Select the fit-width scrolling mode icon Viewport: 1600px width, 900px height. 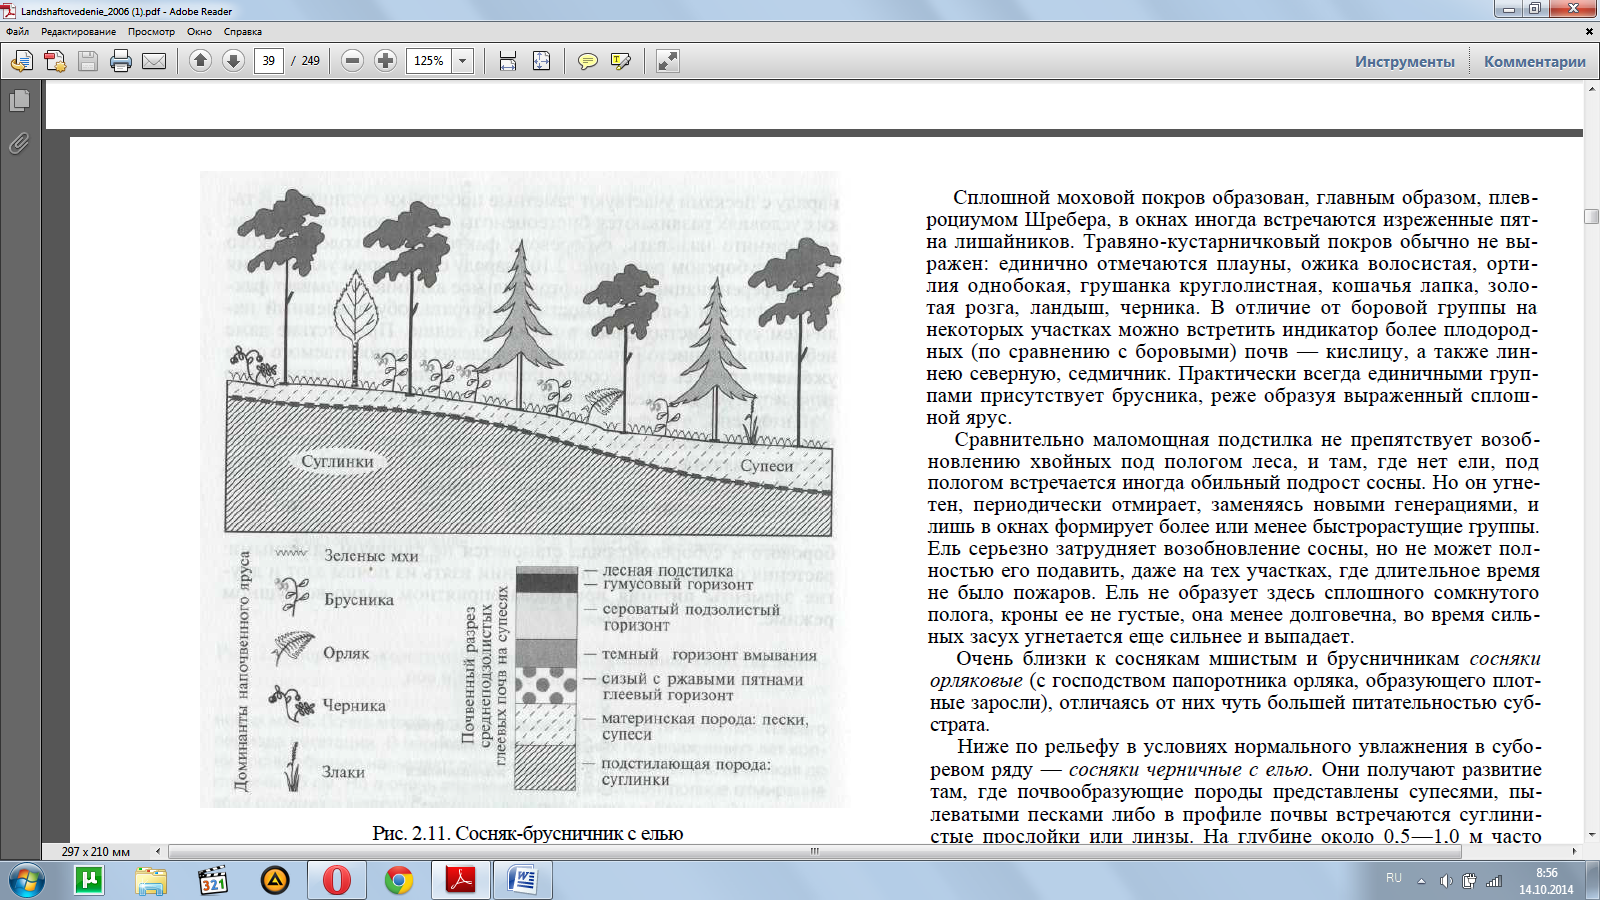[x=508, y=61]
